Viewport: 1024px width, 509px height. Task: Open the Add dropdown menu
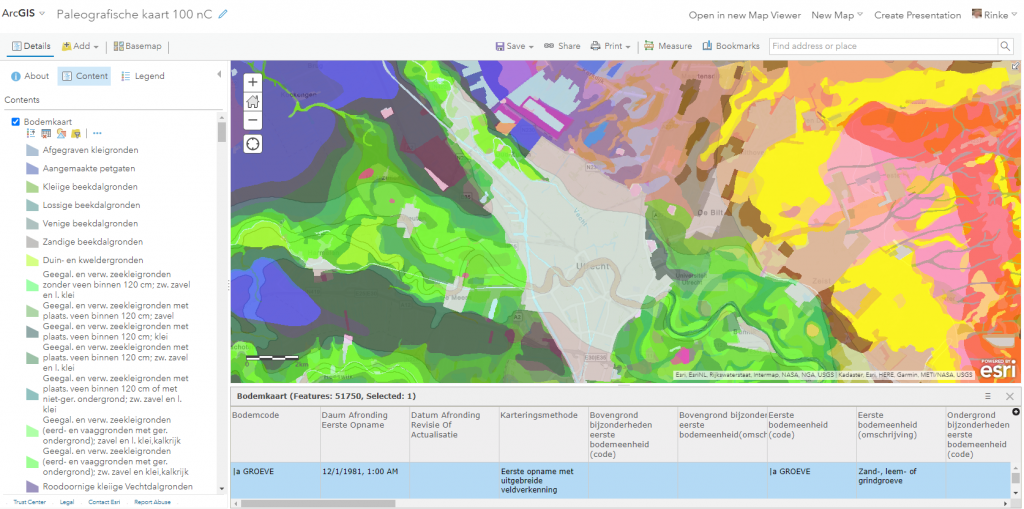[80, 46]
